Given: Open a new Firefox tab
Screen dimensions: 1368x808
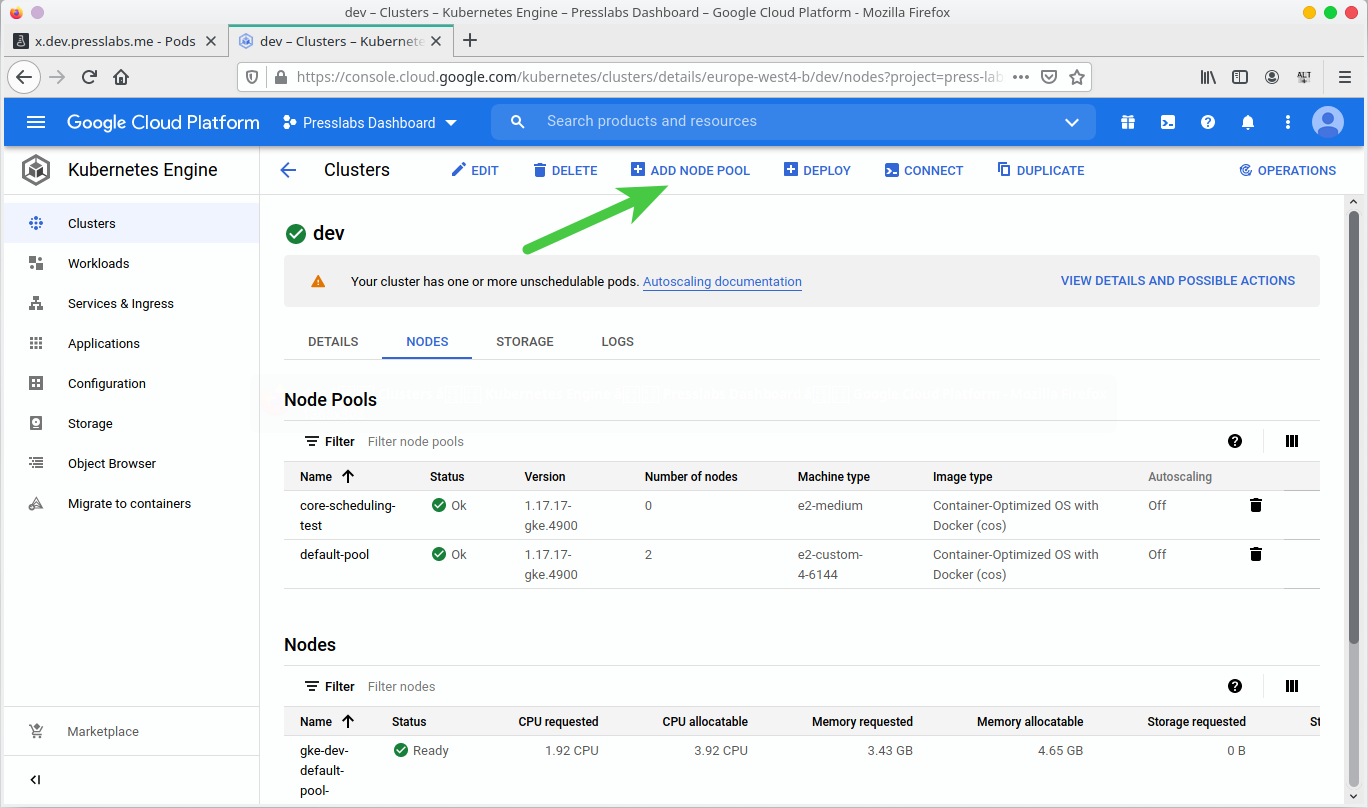Looking at the screenshot, I should (x=470, y=41).
